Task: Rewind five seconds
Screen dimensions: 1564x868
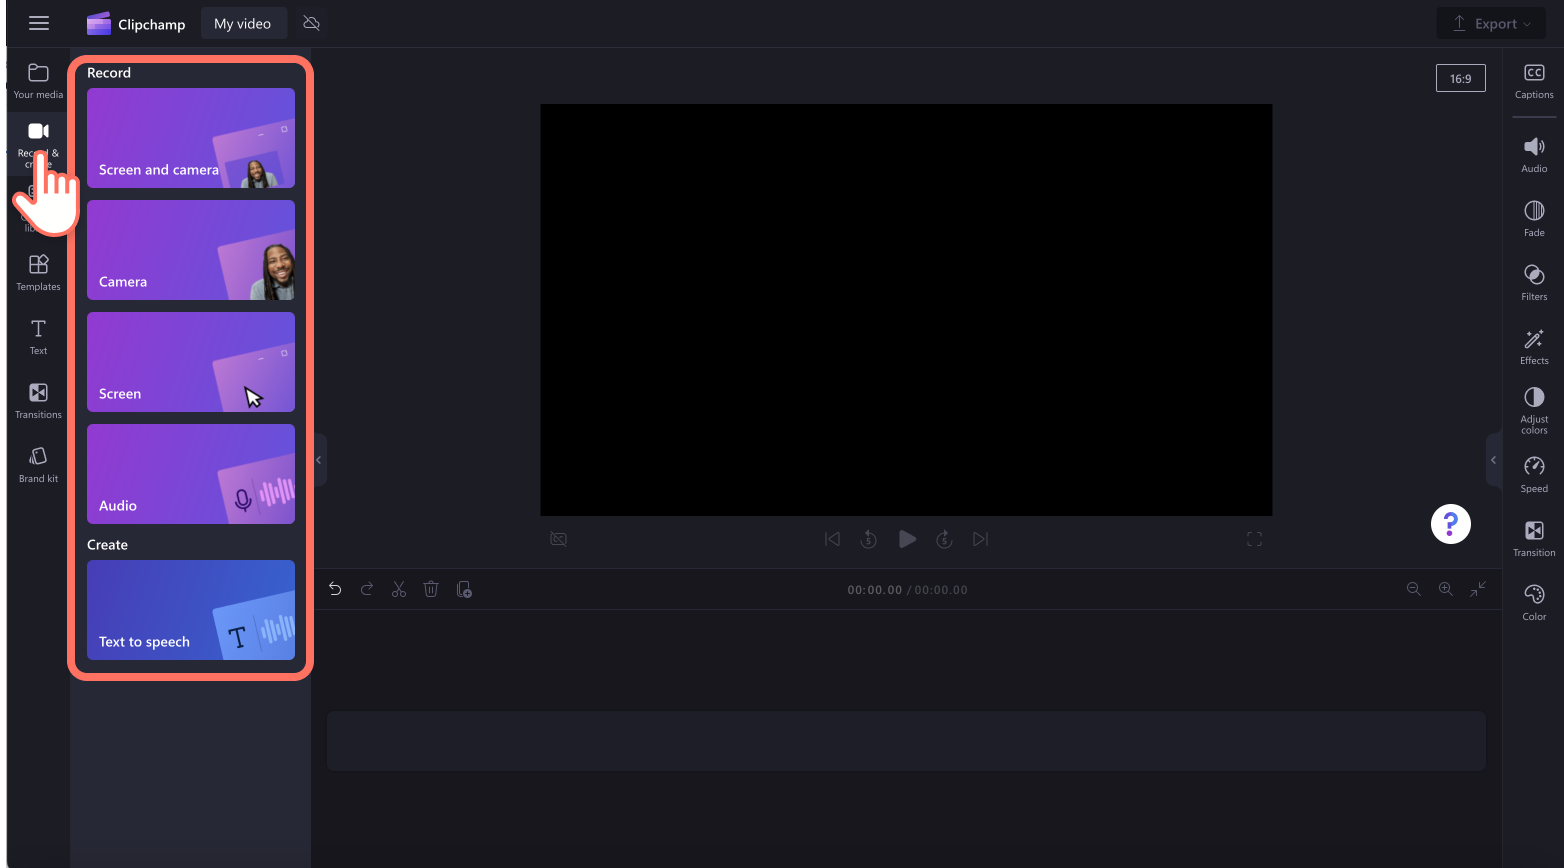Action: point(869,539)
